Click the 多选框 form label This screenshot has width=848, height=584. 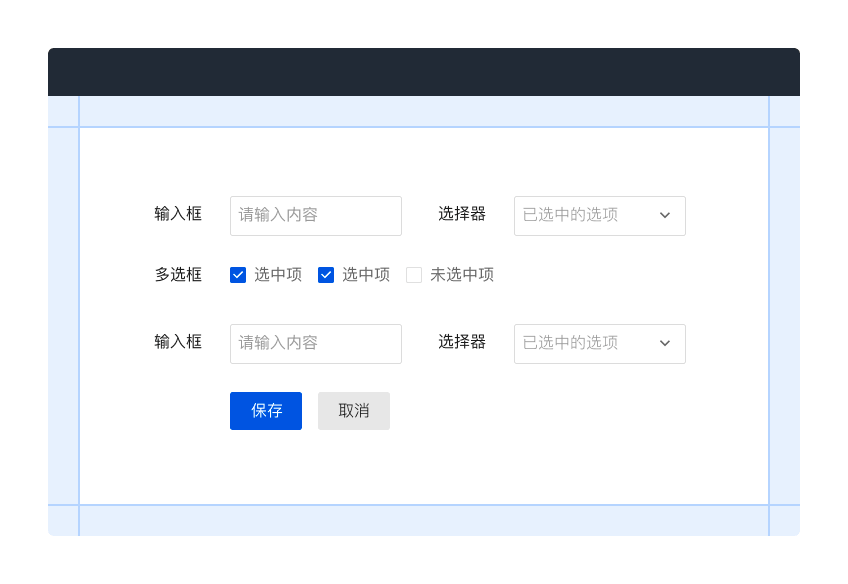(178, 275)
